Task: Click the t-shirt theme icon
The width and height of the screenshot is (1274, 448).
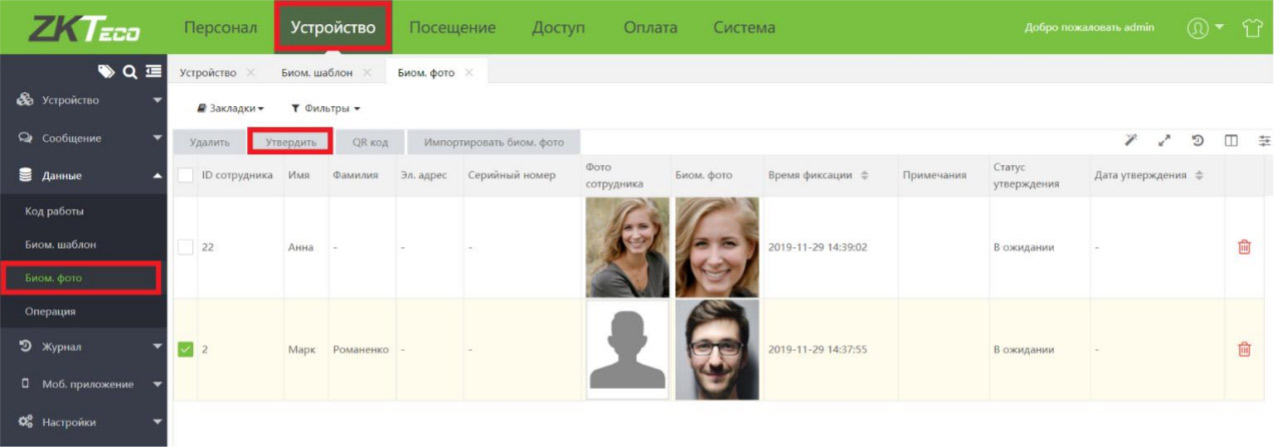Action: point(1252,28)
